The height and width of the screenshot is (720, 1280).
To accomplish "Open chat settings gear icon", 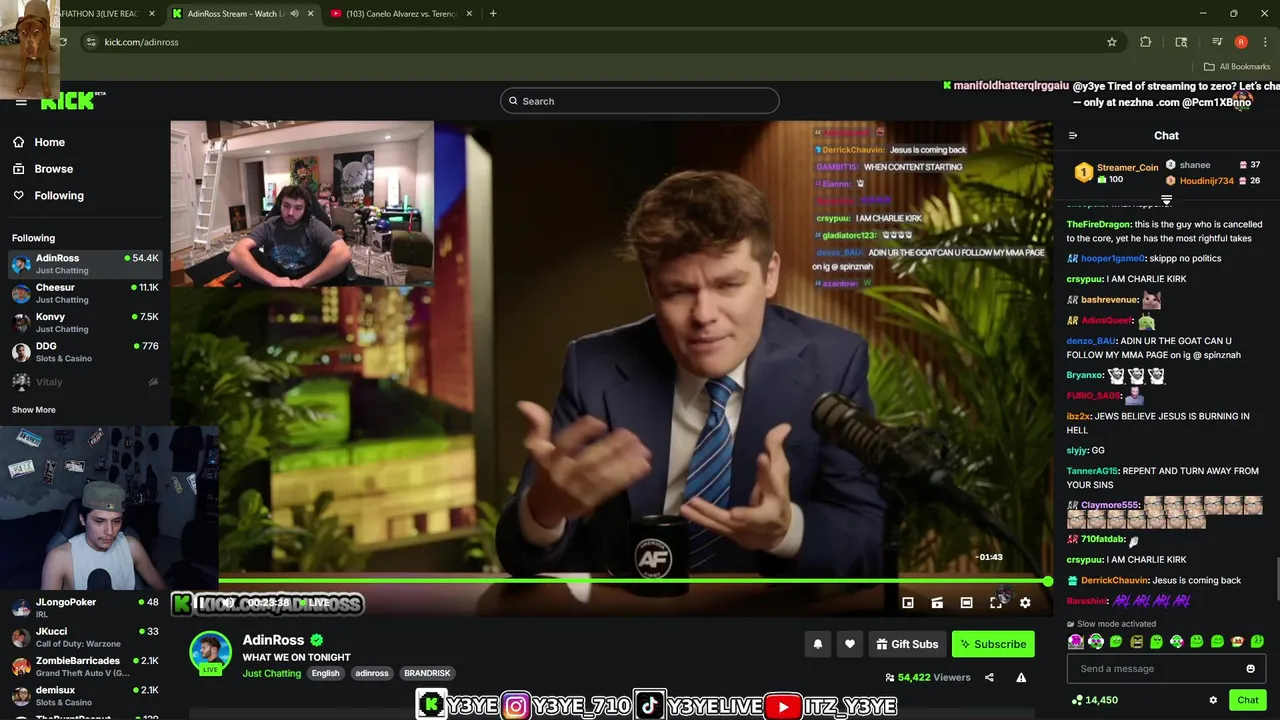I will pyautogui.click(x=1213, y=700).
